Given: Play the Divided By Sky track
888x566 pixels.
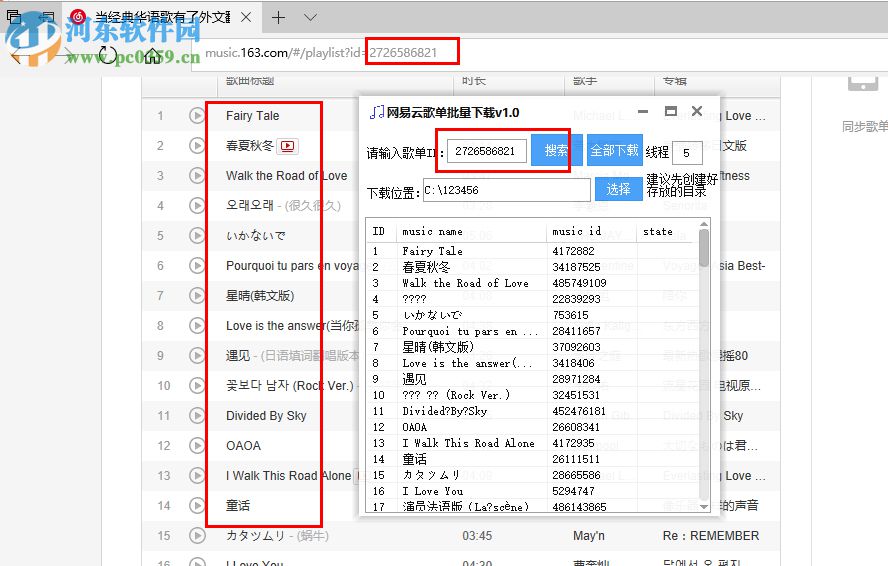Looking at the screenshot, I should coord(197,415).
